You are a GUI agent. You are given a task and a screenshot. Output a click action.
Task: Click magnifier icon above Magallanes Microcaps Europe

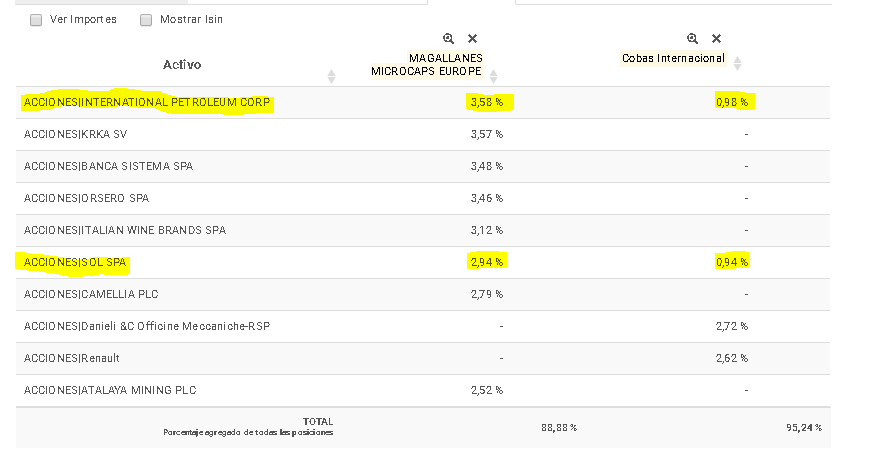click(448, 38)
